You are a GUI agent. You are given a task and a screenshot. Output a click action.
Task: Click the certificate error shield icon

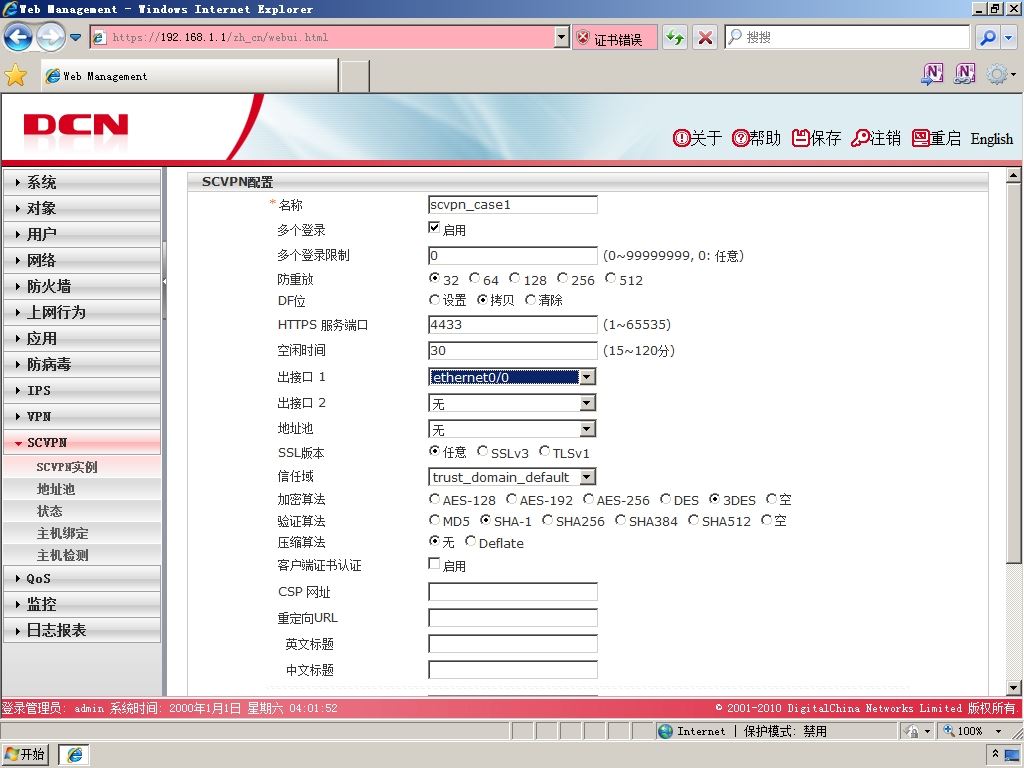[583, 38]
